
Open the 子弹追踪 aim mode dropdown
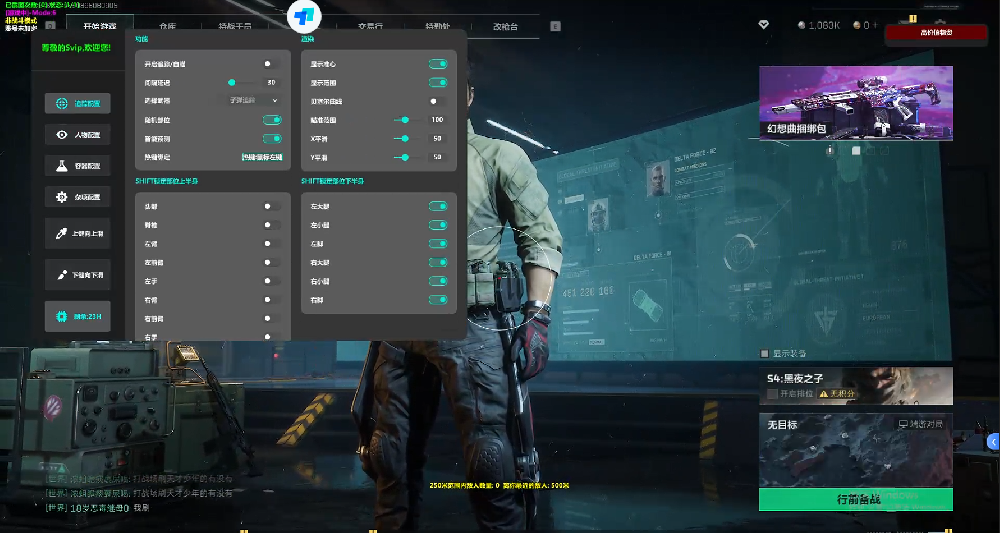253,101
